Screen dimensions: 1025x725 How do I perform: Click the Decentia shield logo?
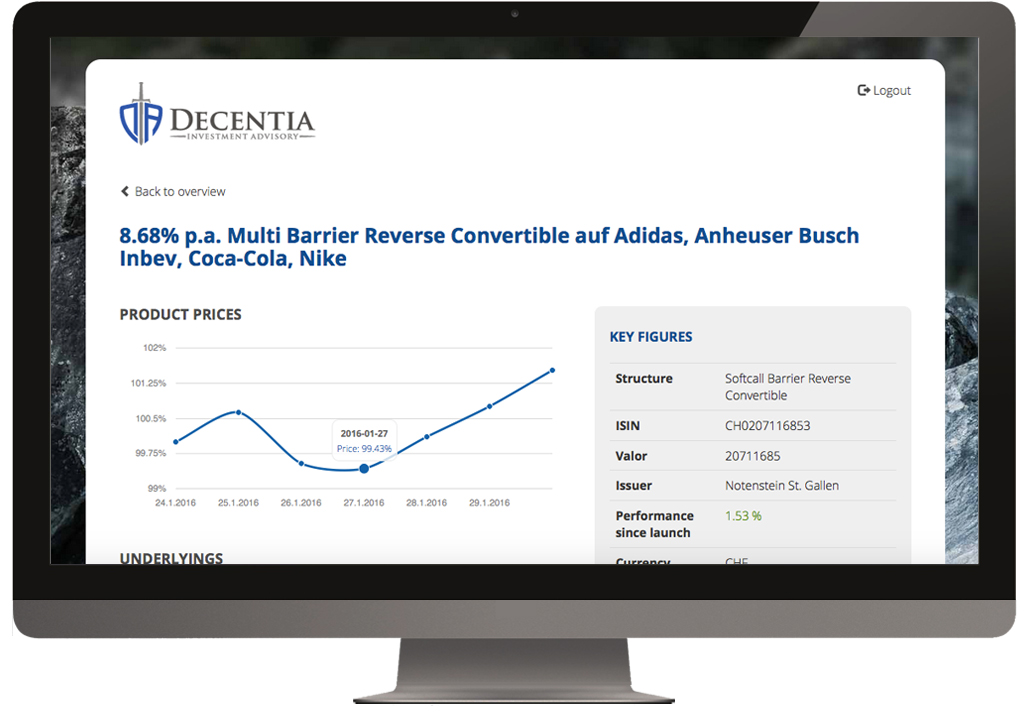[x=140, y=115]
